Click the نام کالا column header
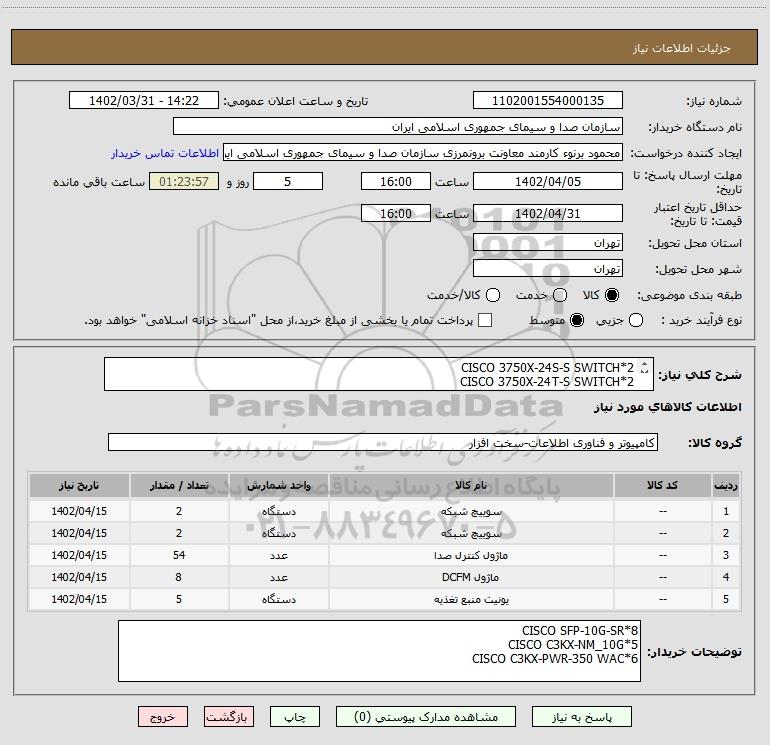Screen dimensions: 770x745 (471, 486)
